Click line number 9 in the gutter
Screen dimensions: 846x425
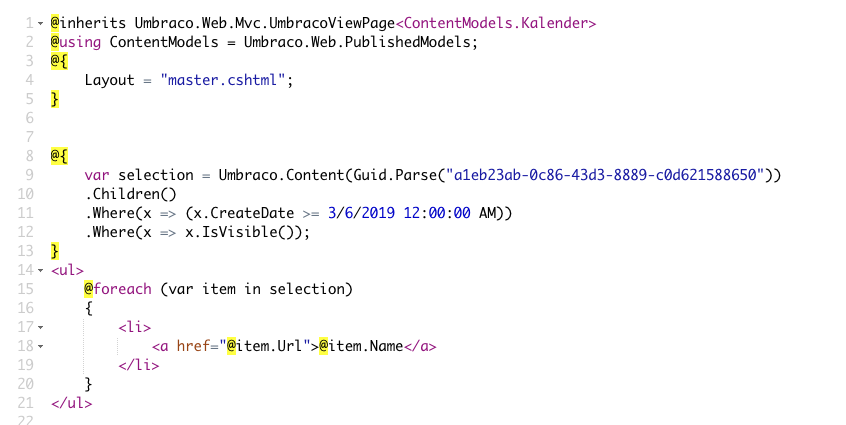tap(29, 175)
